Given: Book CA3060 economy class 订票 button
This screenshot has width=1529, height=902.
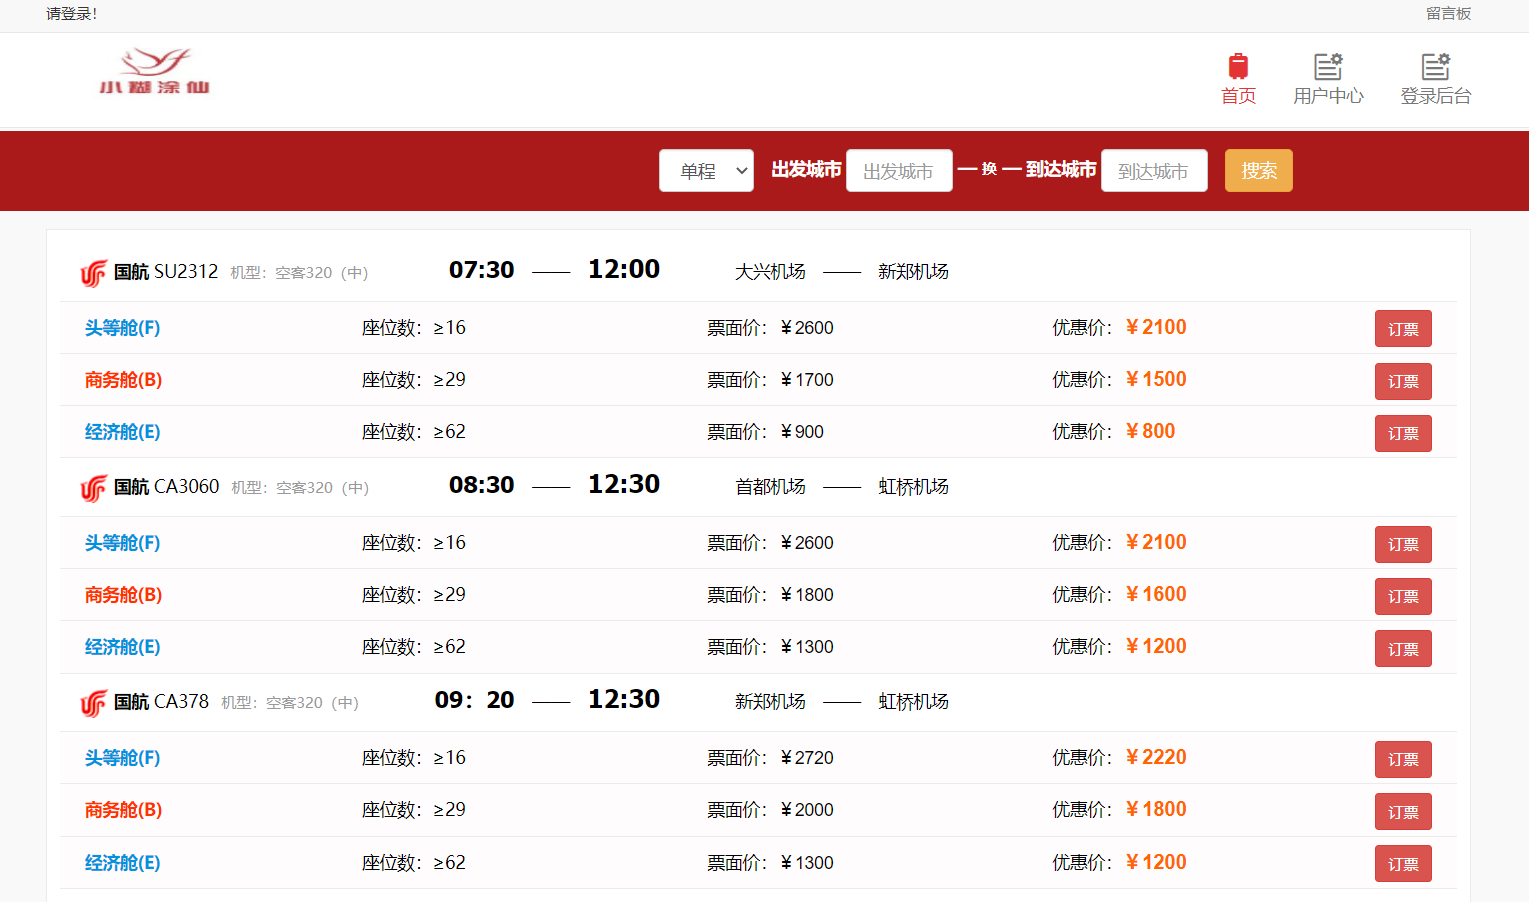Looking at the screenshot, I should click(1403, 648).
